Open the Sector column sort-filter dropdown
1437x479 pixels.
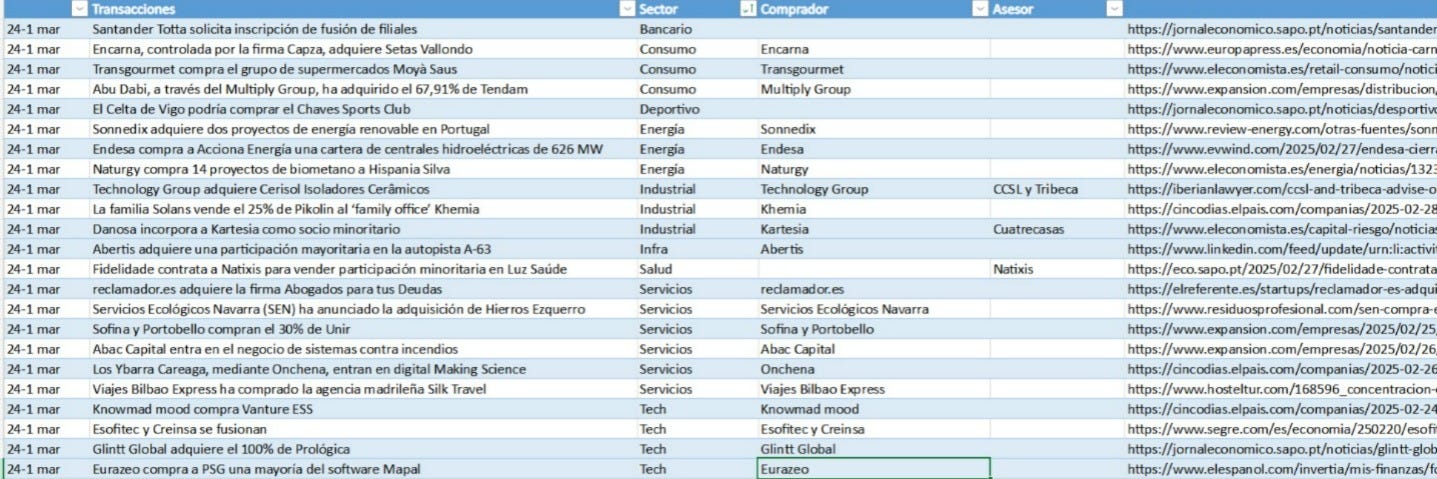tap(746, 9)
